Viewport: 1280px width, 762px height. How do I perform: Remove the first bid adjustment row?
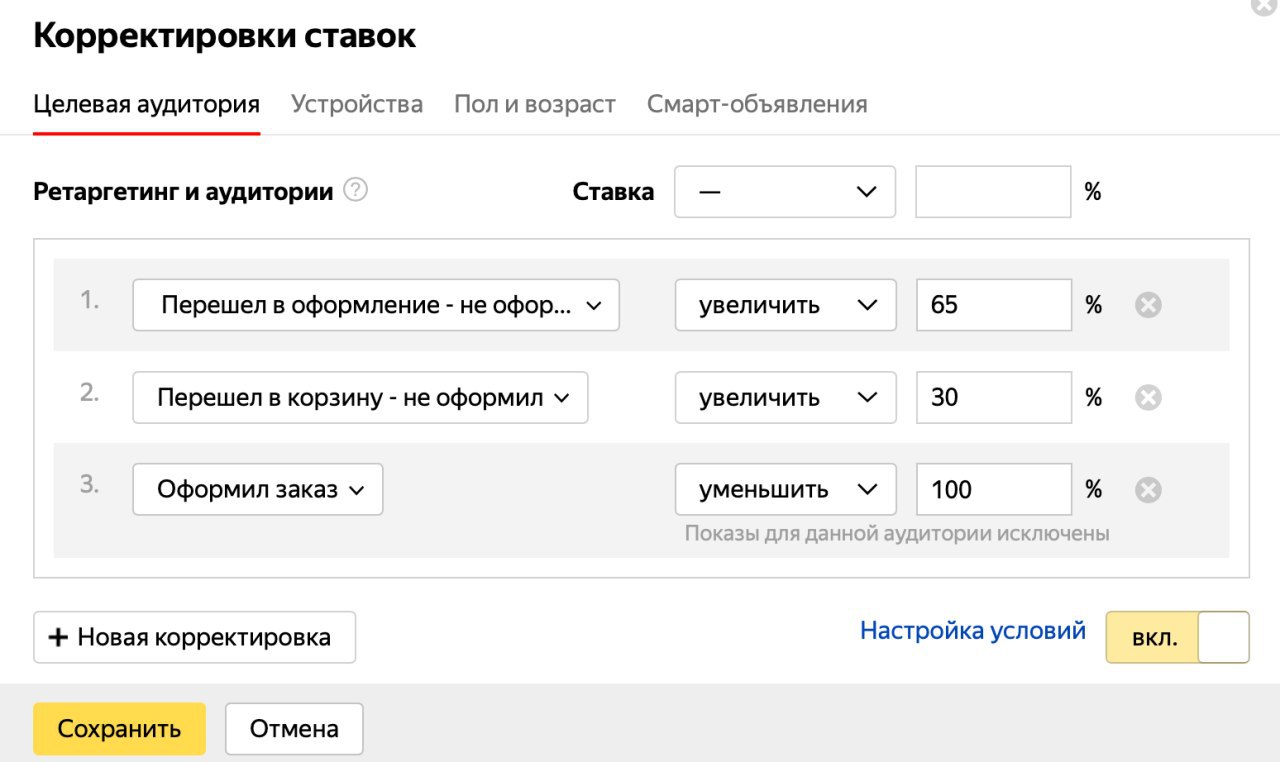coord(1148,305)
